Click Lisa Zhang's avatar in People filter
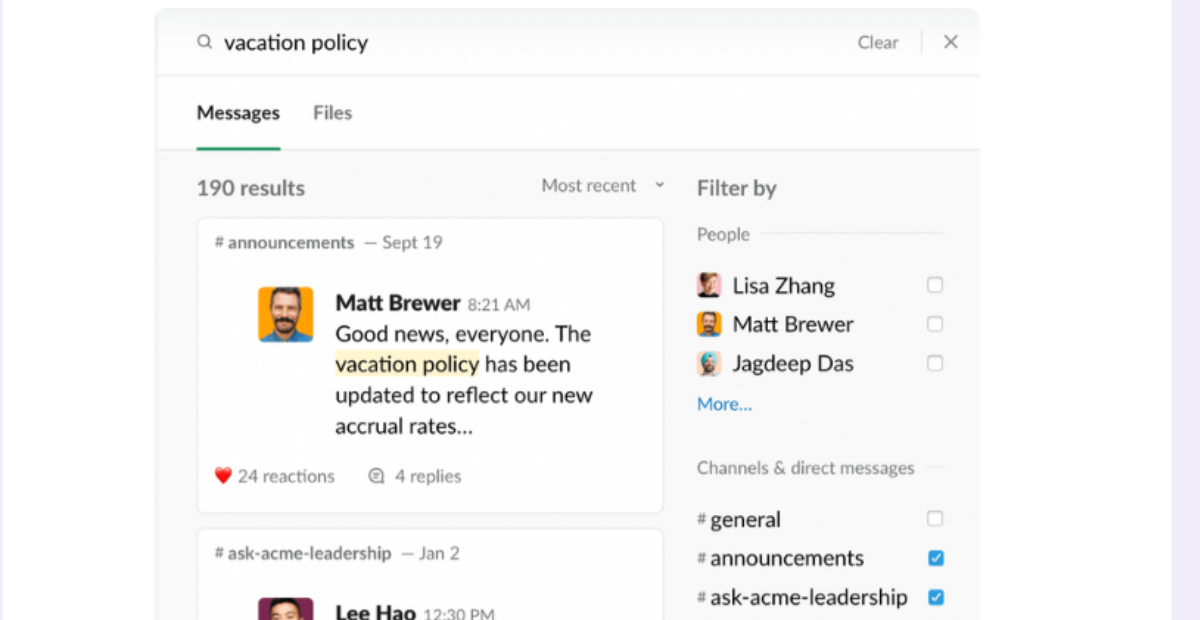The height and width of the screenshot is (620, 1200). [x=709, y=285]
